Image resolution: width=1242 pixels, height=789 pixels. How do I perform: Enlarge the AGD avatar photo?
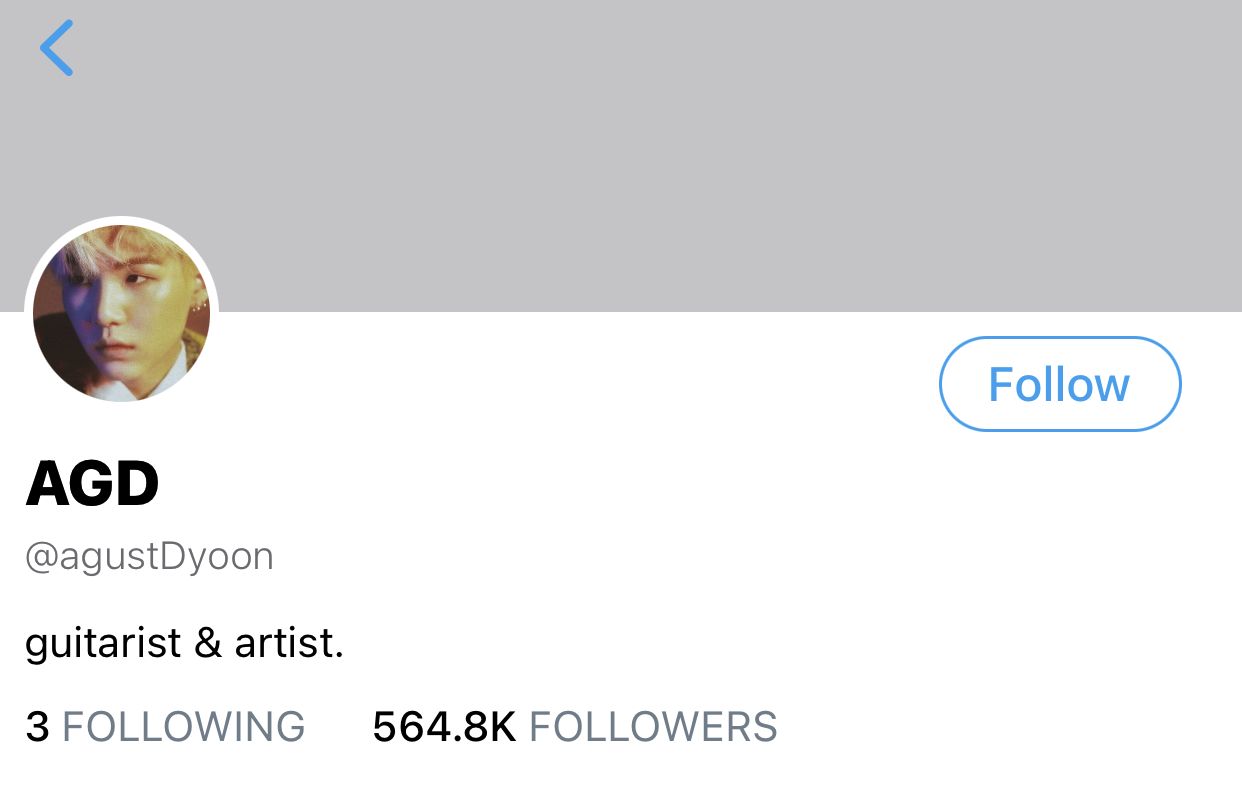tap(121, 312)
